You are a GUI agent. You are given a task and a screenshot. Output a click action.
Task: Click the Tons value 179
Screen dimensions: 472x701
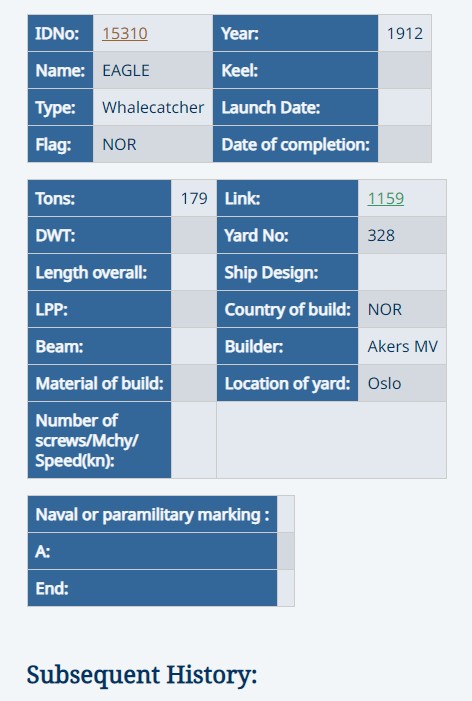click(194, 198)
